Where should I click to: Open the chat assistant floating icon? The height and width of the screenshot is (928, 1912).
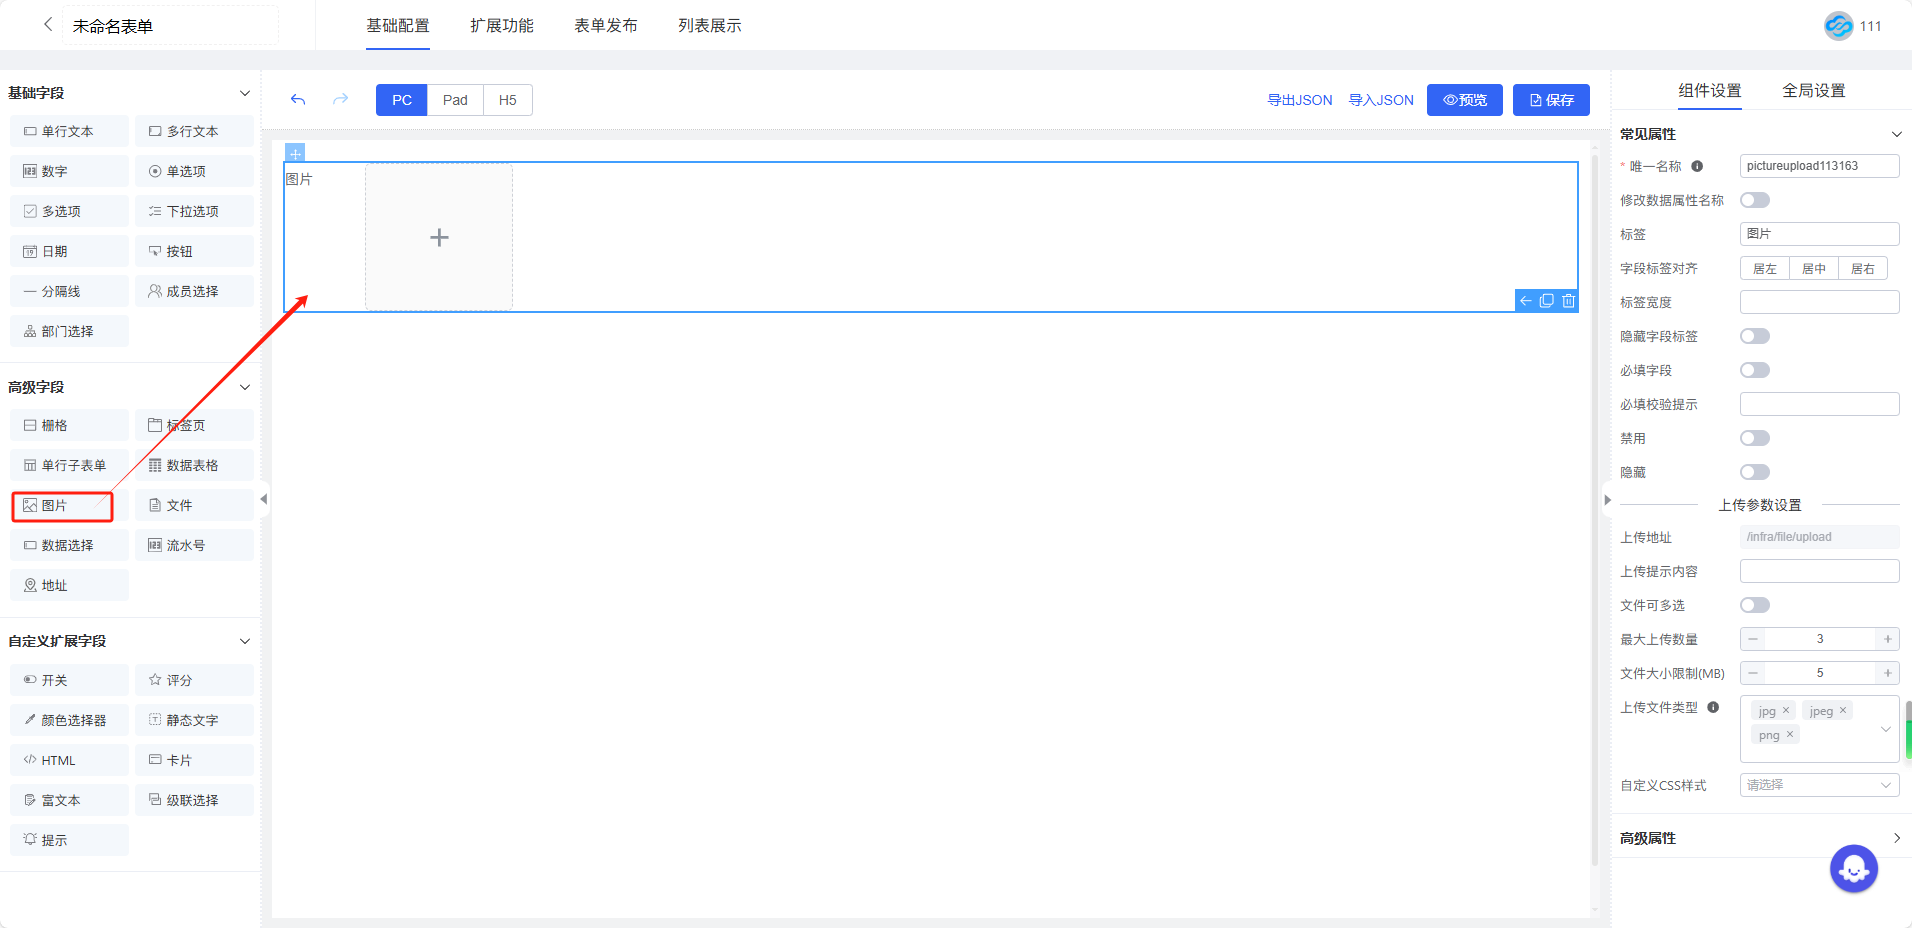[1853, 869]
